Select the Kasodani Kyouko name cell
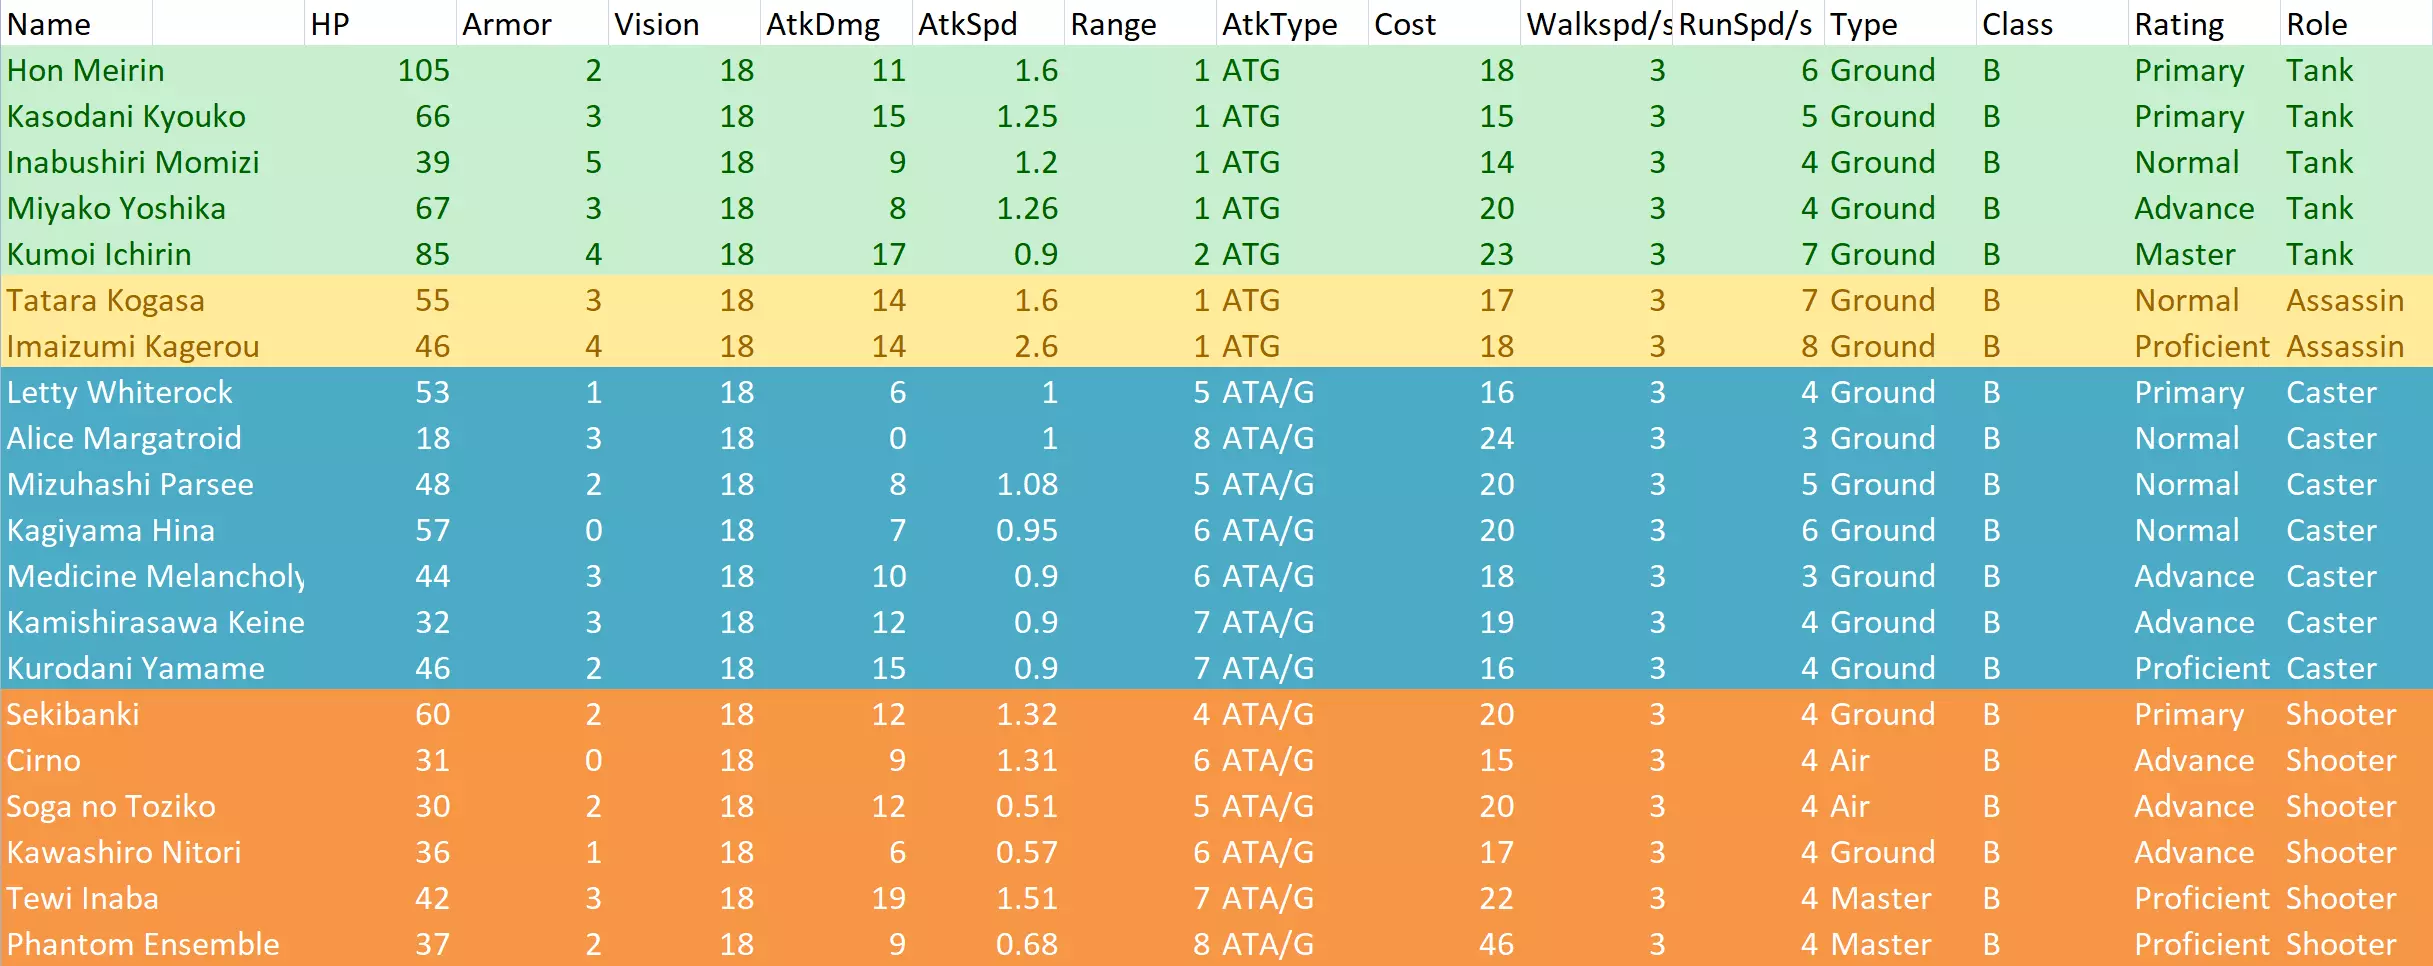2433x966 pixels. point(126,116)
